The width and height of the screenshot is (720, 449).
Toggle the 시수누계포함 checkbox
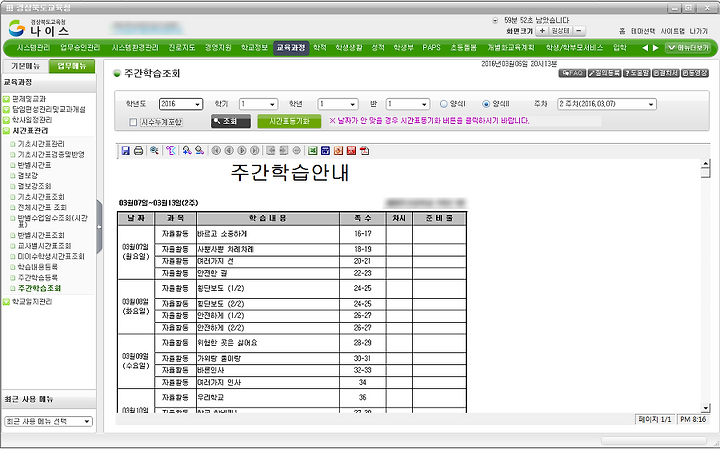coord(133,122)
